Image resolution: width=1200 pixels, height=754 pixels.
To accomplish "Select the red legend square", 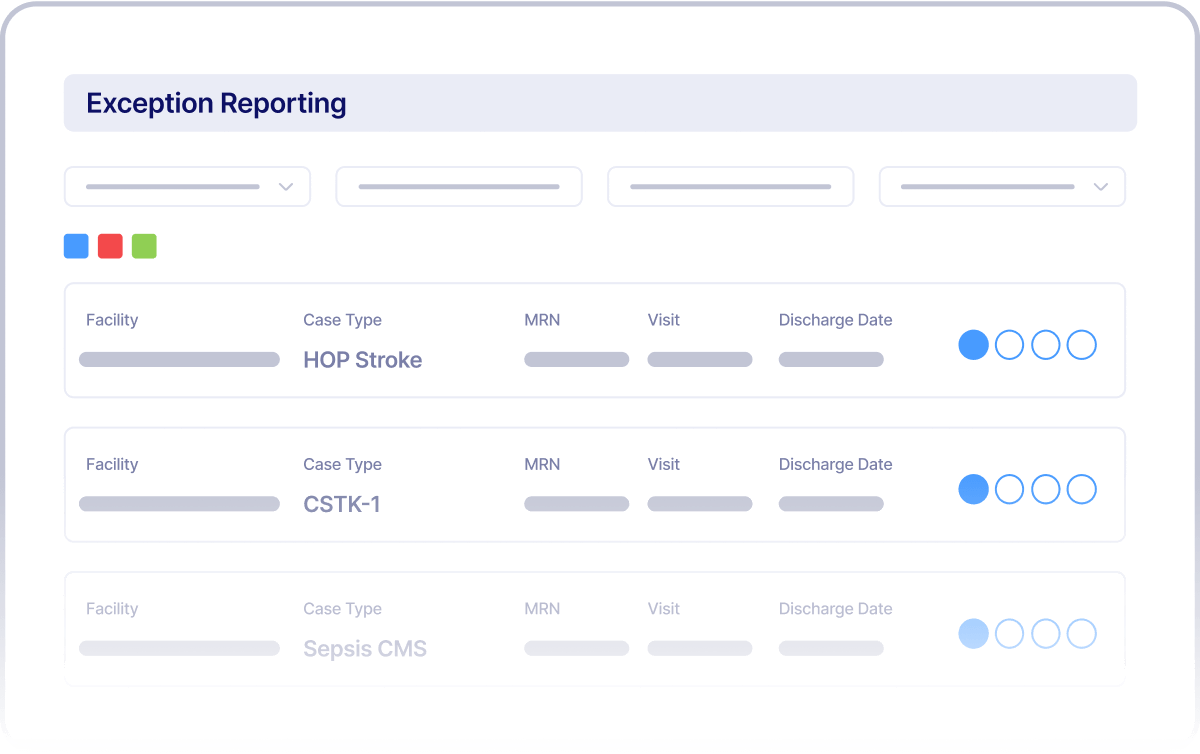I will pos(110,245).
